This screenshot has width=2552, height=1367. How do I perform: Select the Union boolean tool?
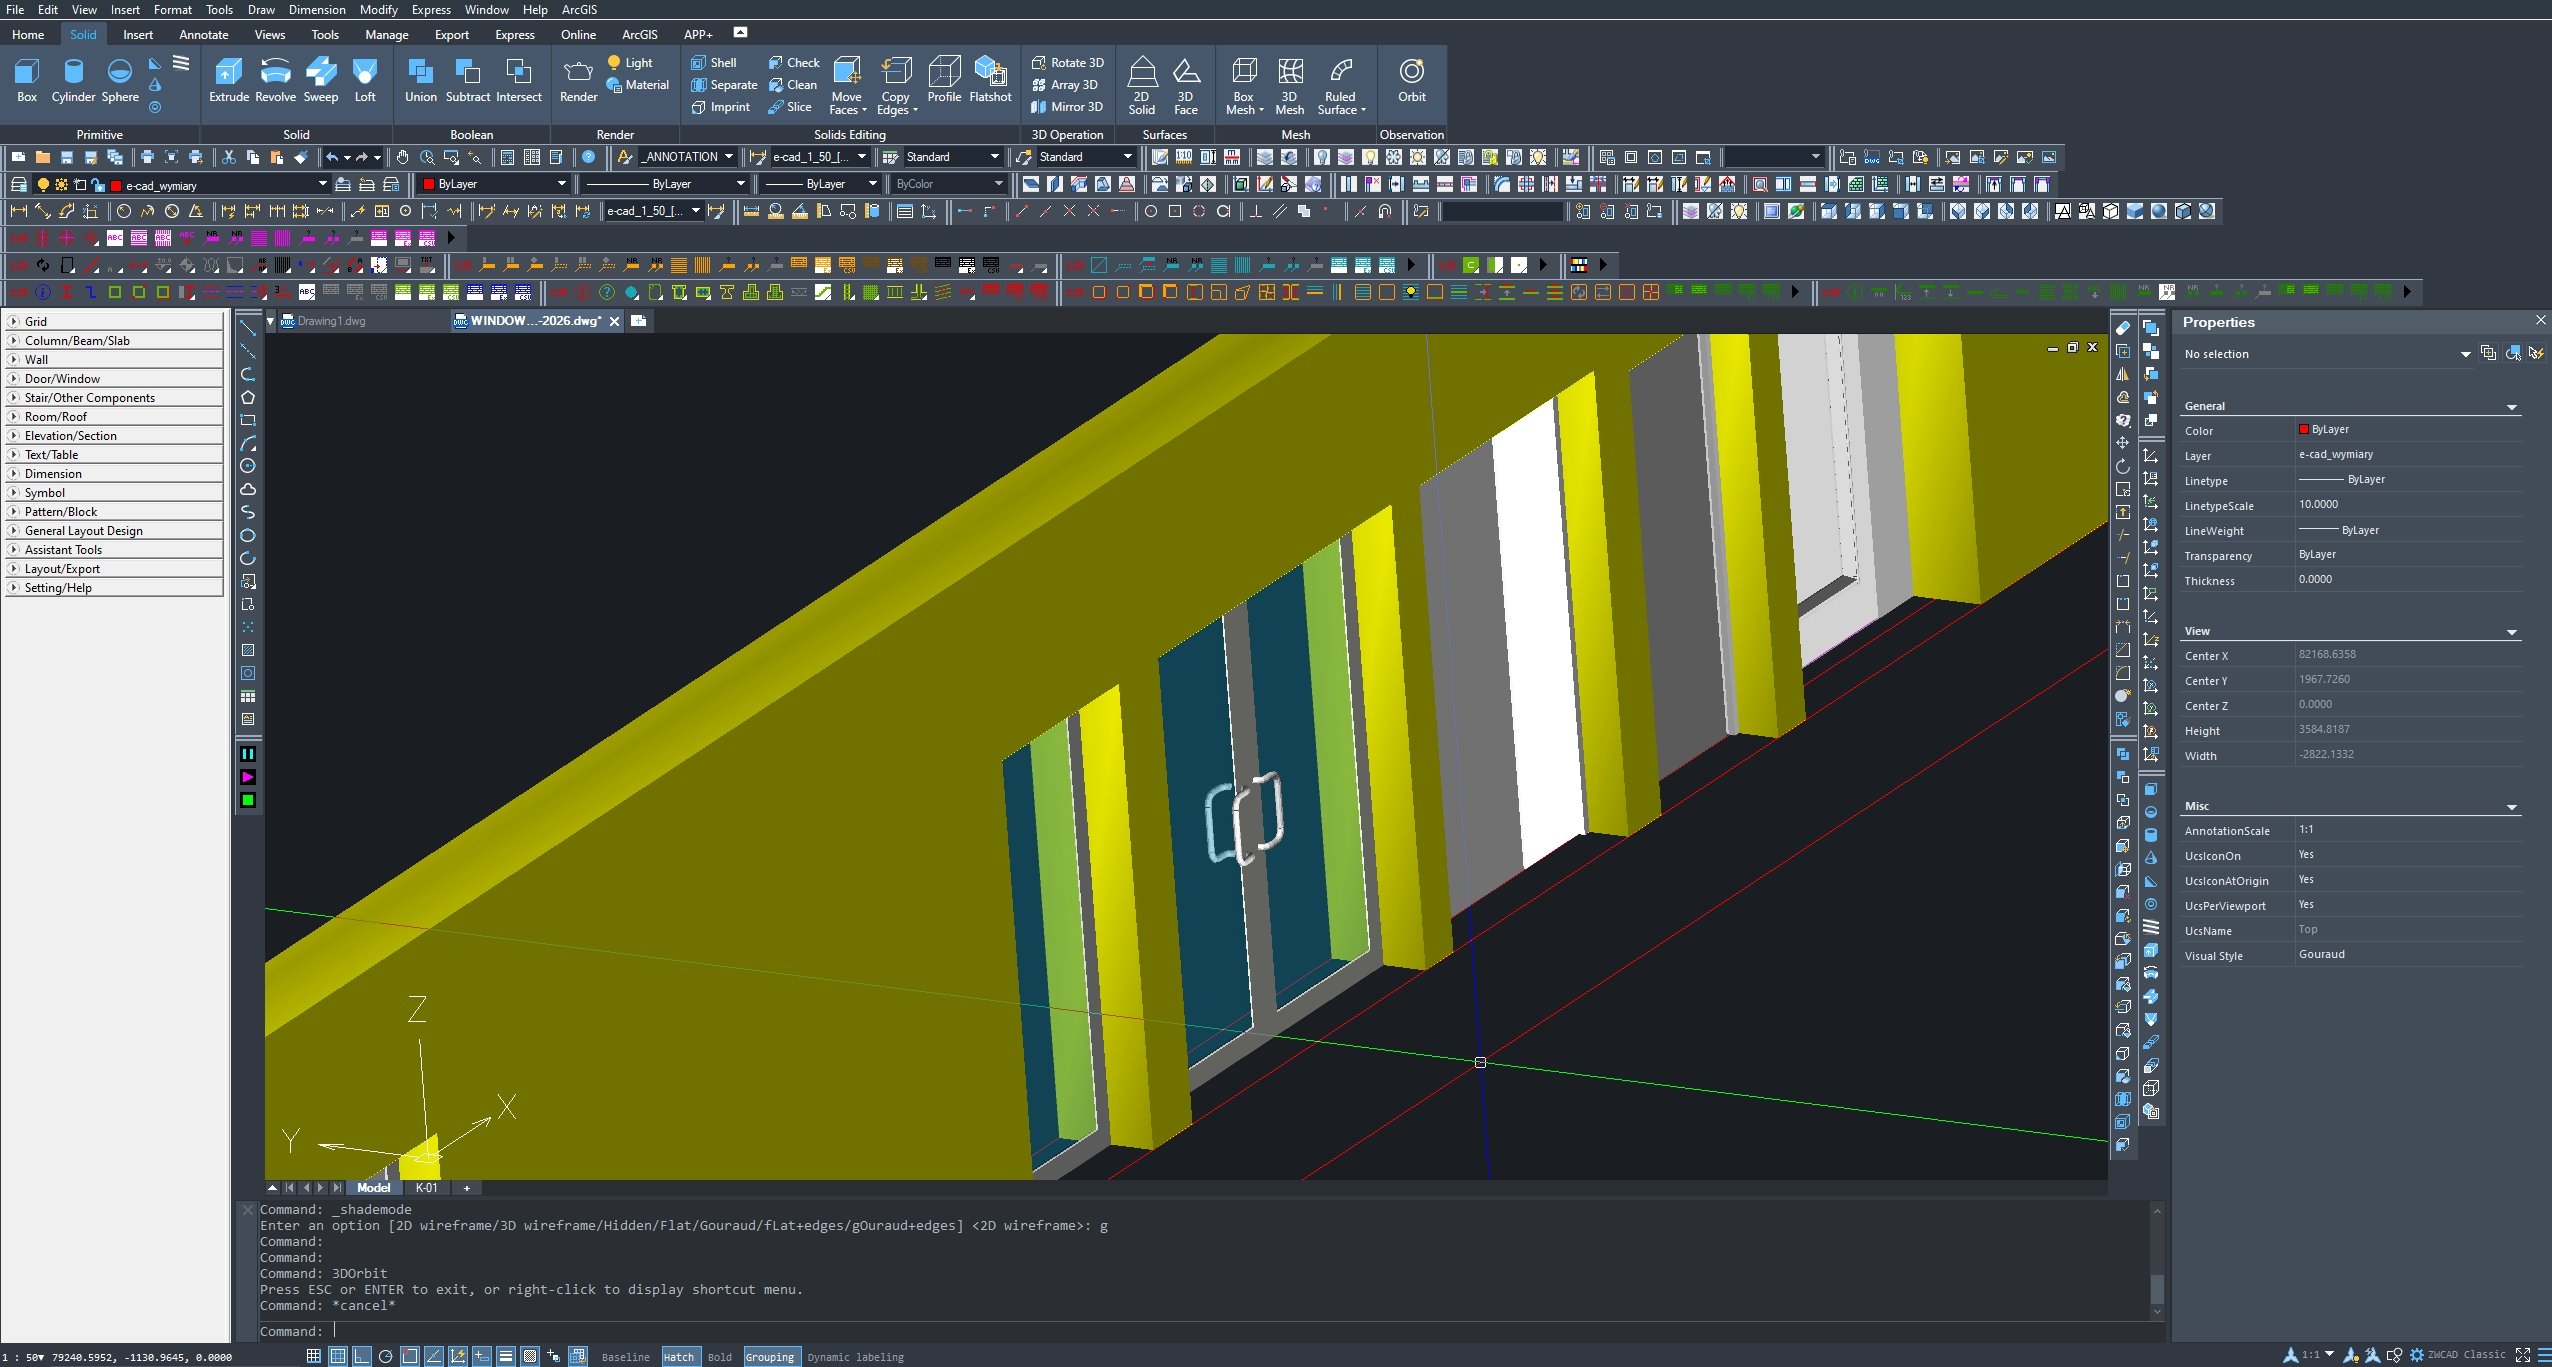(420, 79)
